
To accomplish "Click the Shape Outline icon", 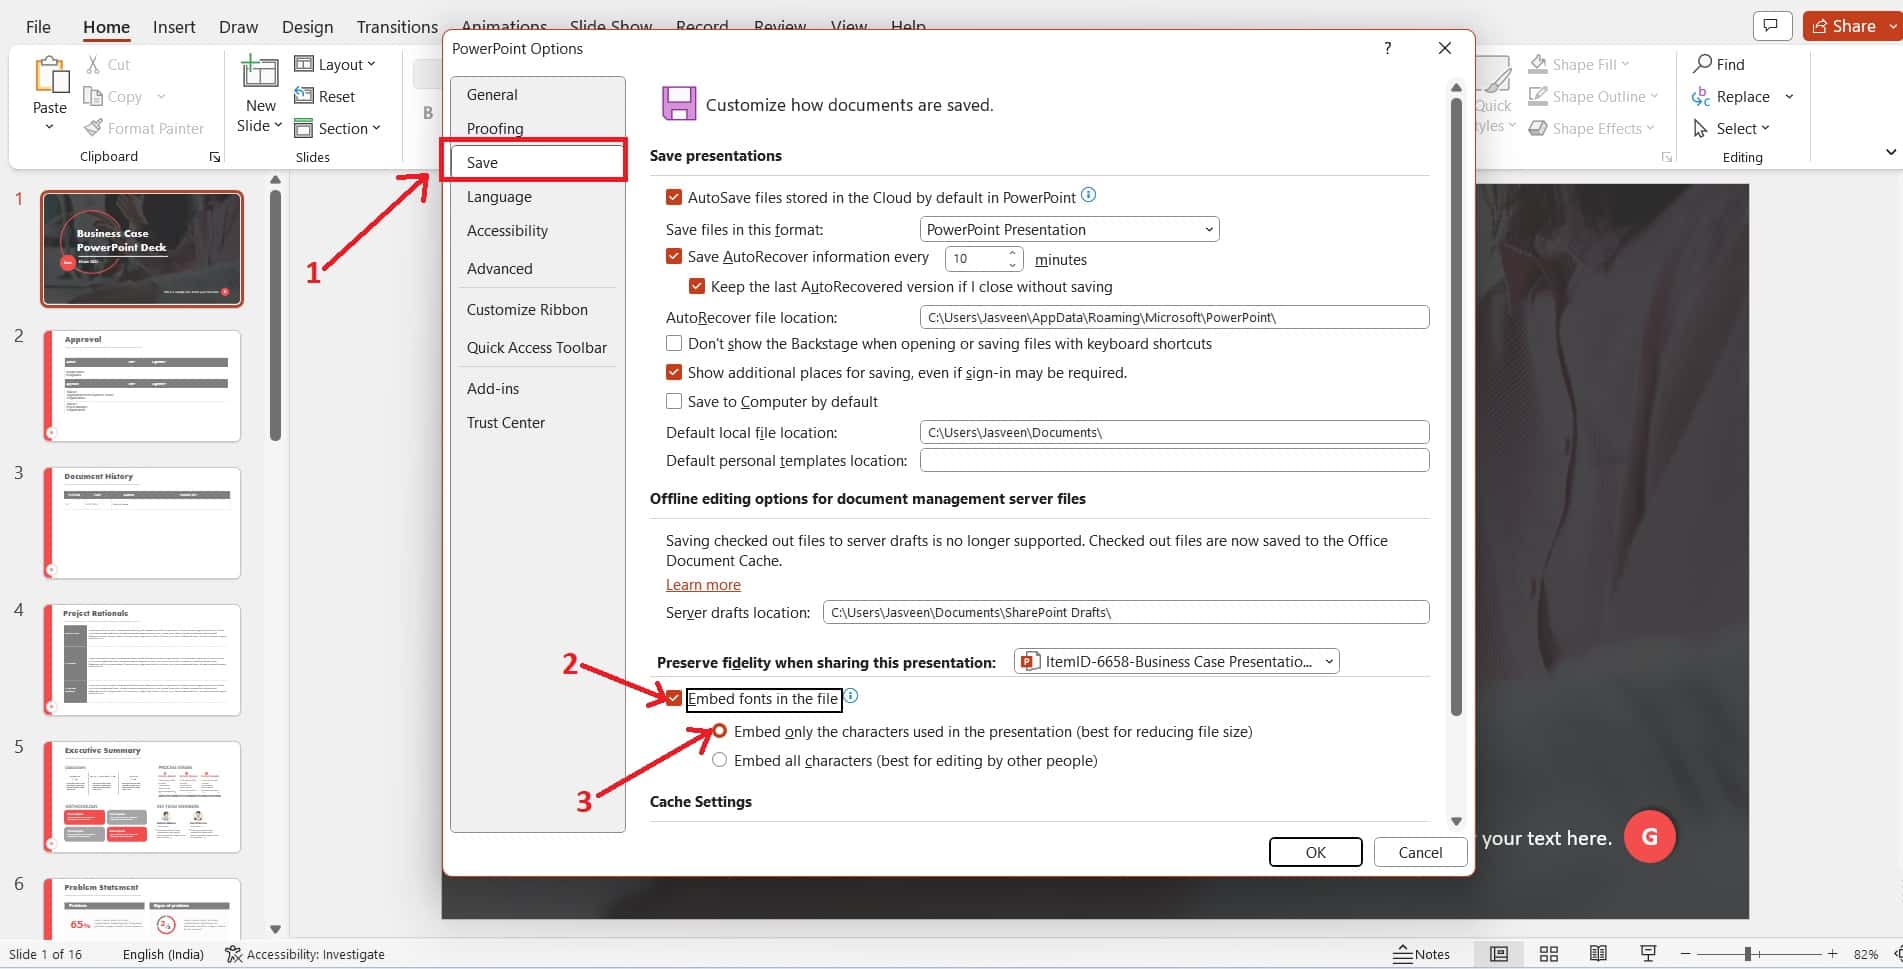I will coord(1539,96).
